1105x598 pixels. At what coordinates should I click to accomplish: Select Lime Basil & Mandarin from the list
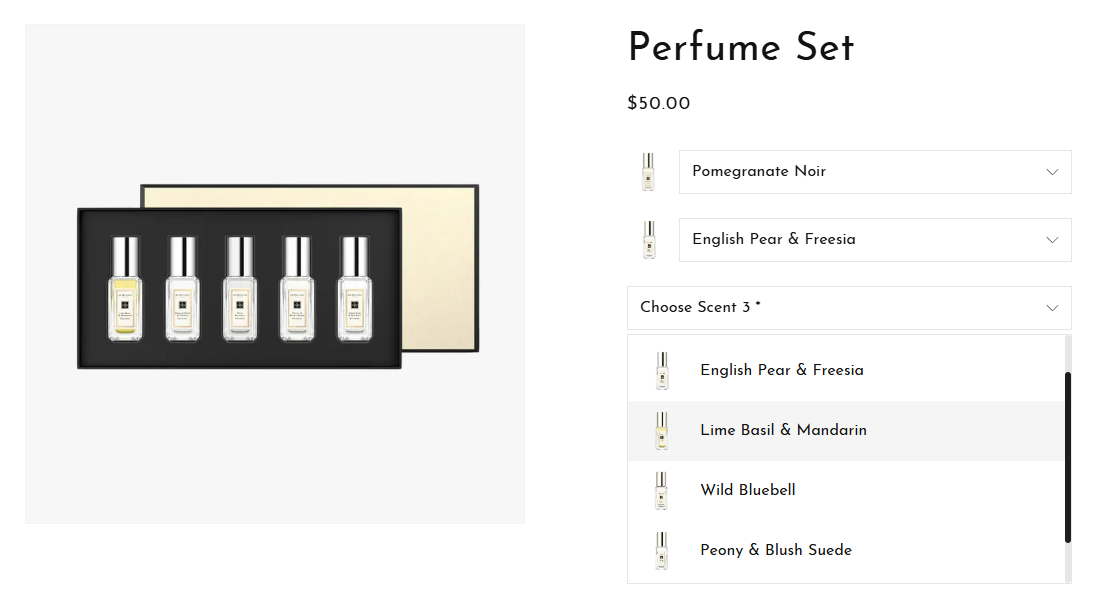pos(783,430)
